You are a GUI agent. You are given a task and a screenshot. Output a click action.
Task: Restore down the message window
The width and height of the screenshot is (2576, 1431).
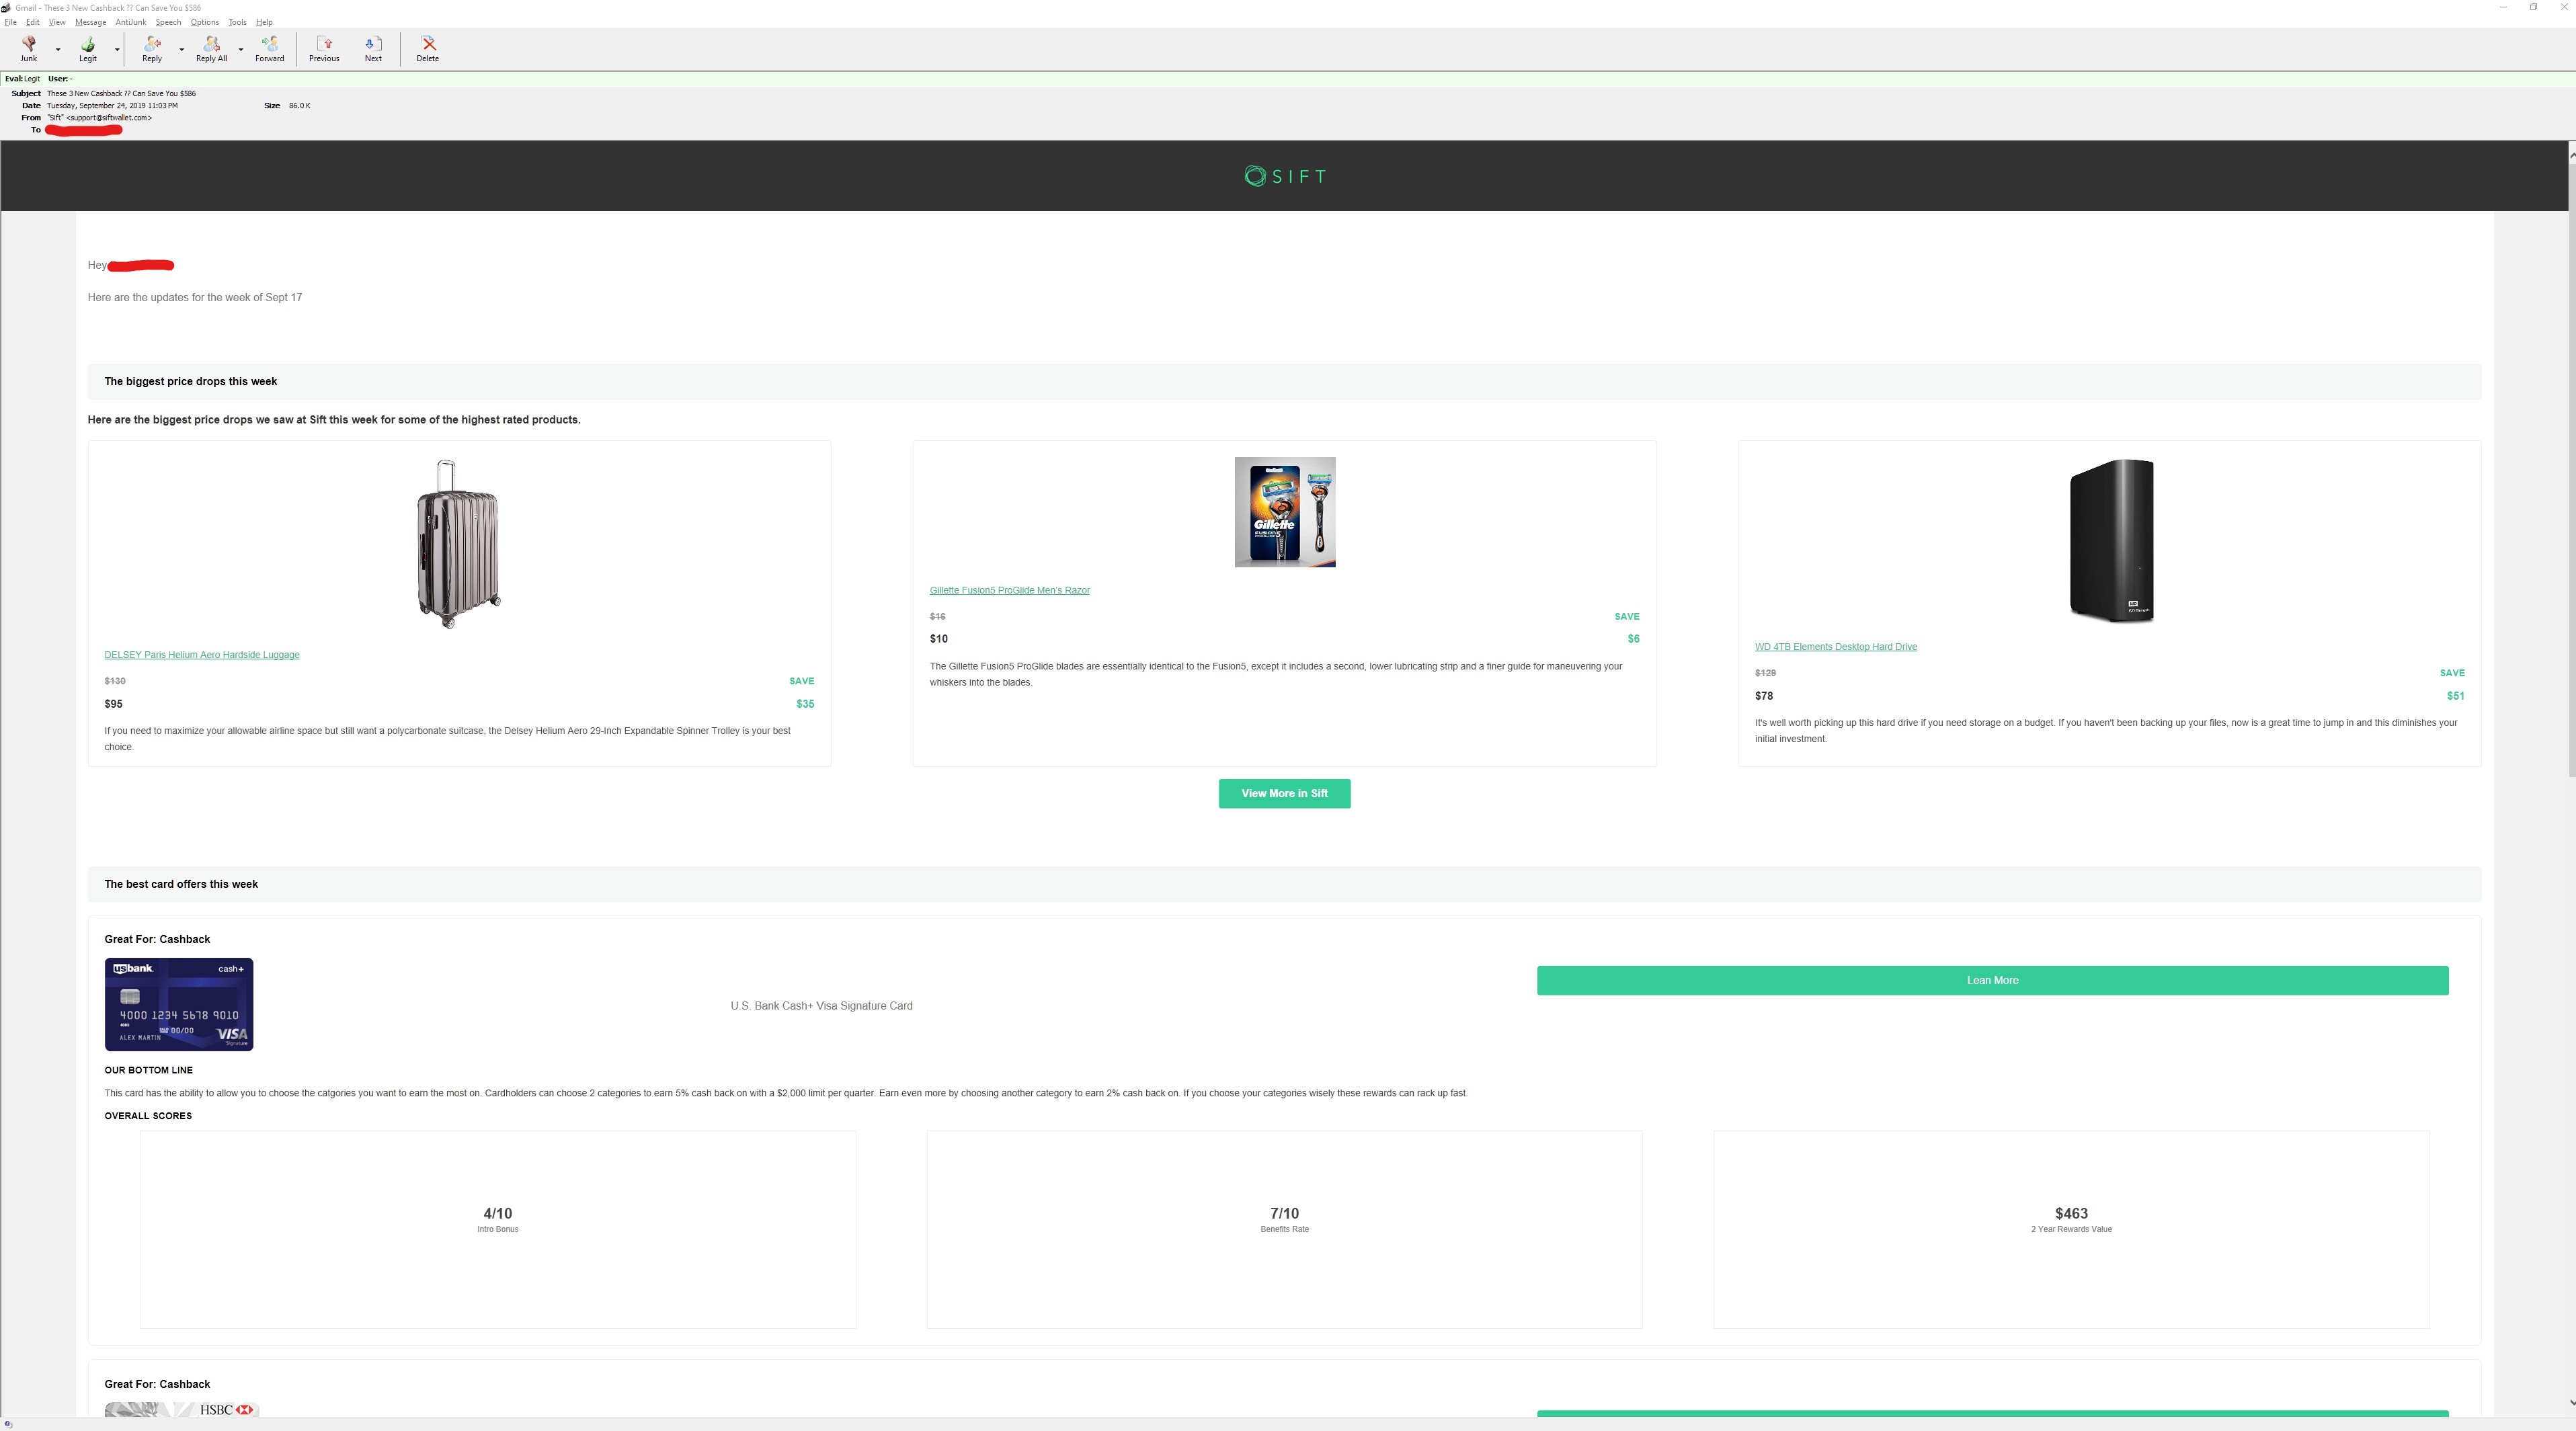[2533, 7]
